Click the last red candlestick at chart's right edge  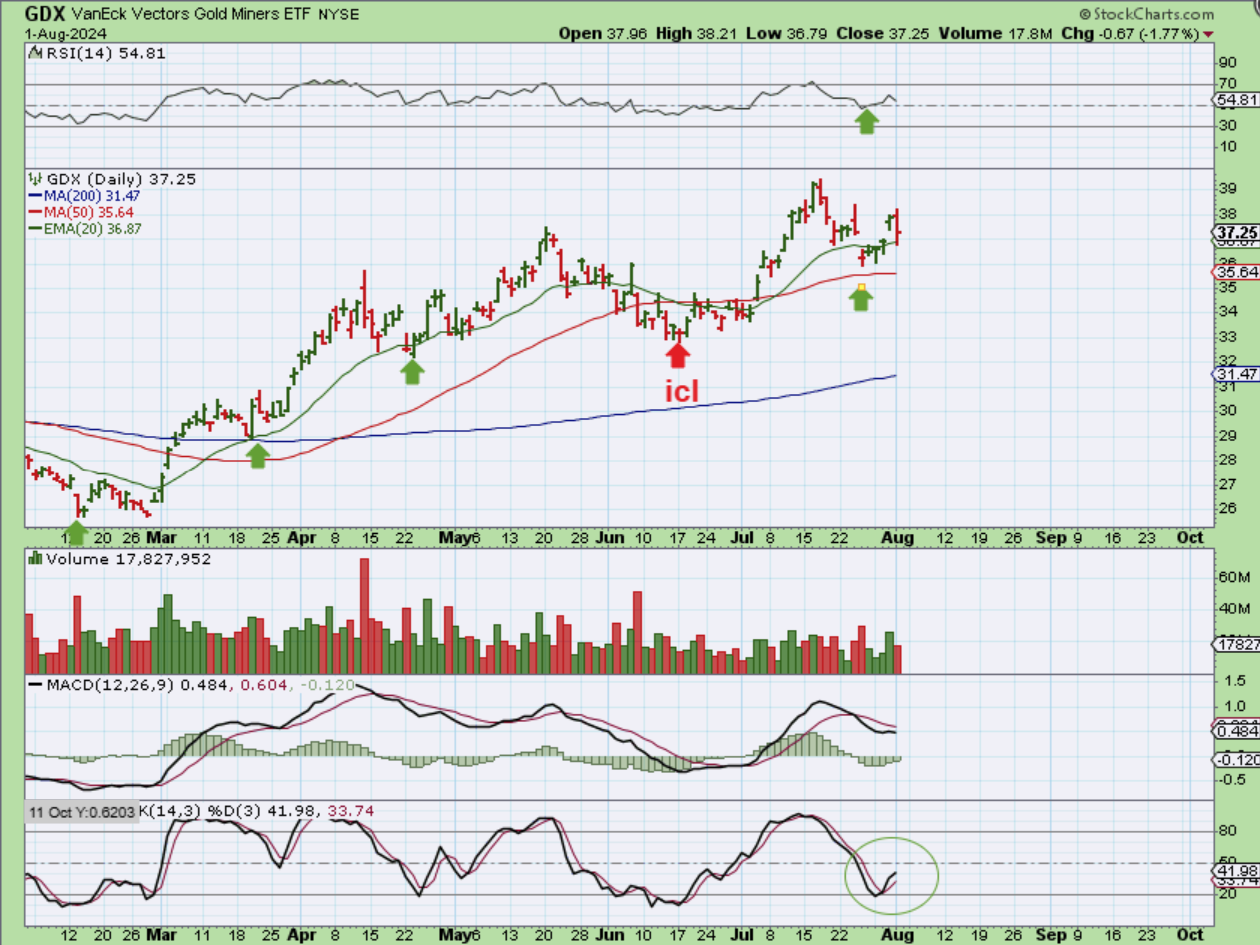898,227
